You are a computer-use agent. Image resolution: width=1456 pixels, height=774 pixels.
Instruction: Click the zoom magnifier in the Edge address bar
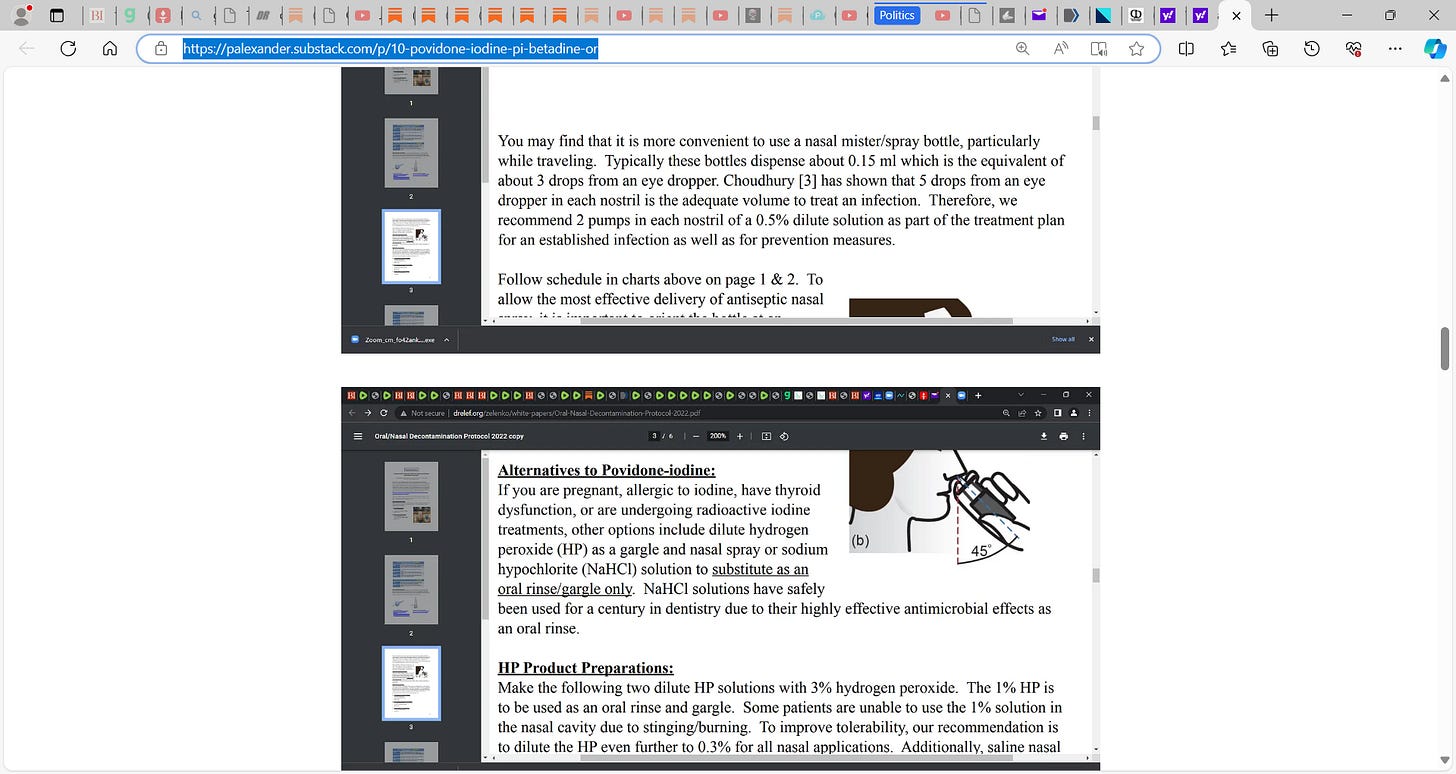tap(1022, 48)
